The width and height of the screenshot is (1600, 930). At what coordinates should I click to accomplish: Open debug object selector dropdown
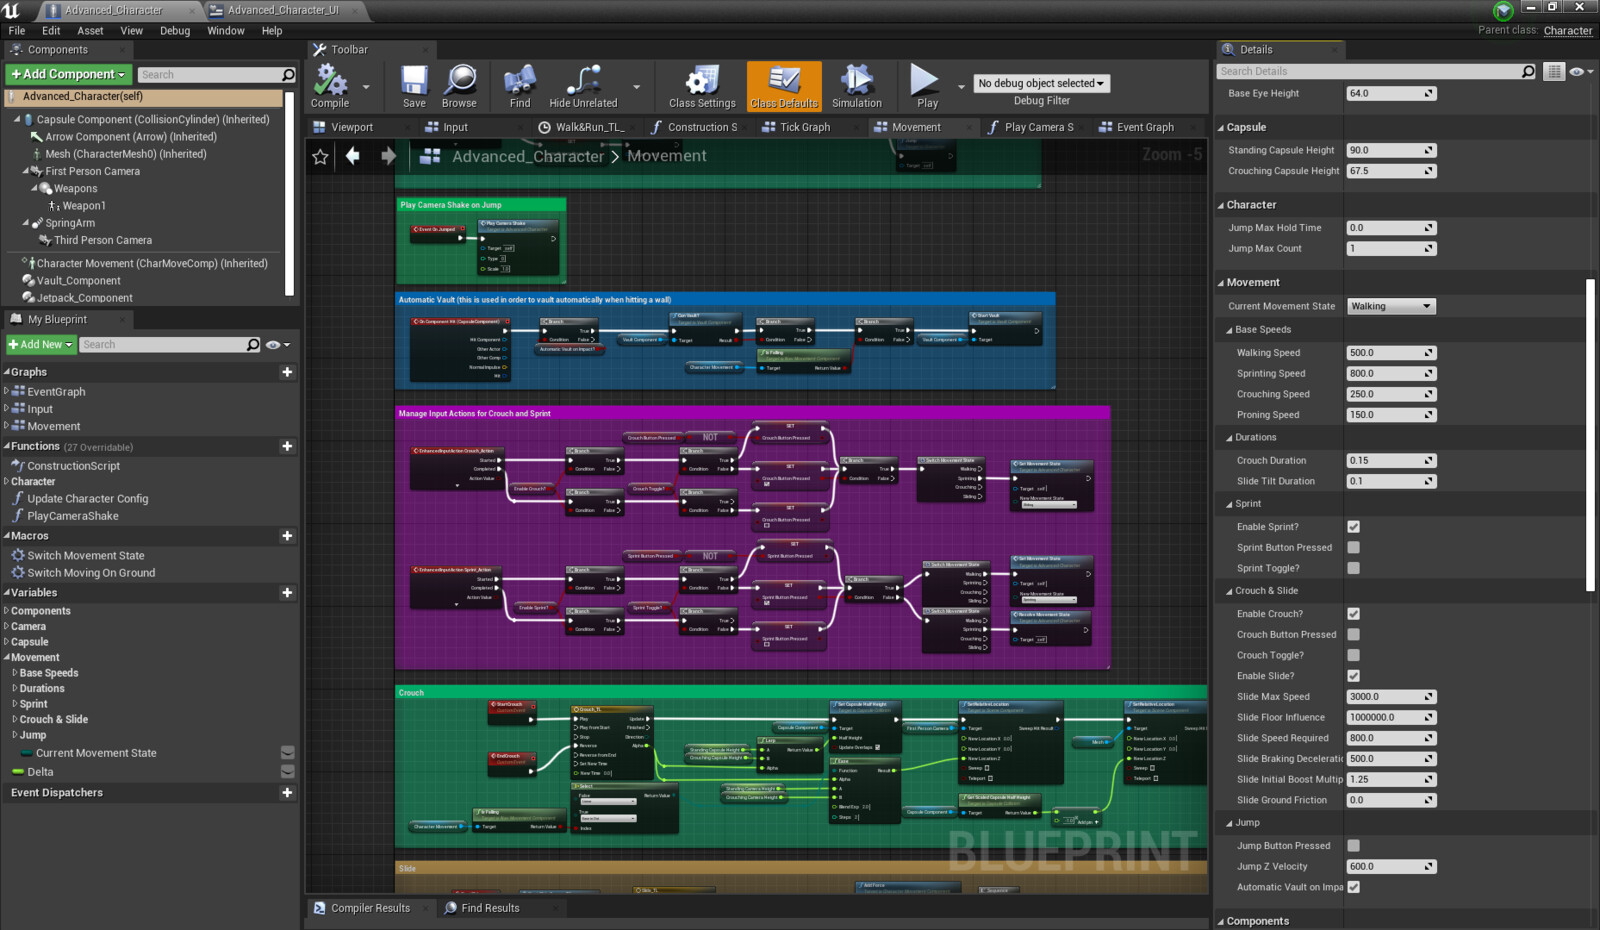pyautogui.click(x=1041, y=84)
